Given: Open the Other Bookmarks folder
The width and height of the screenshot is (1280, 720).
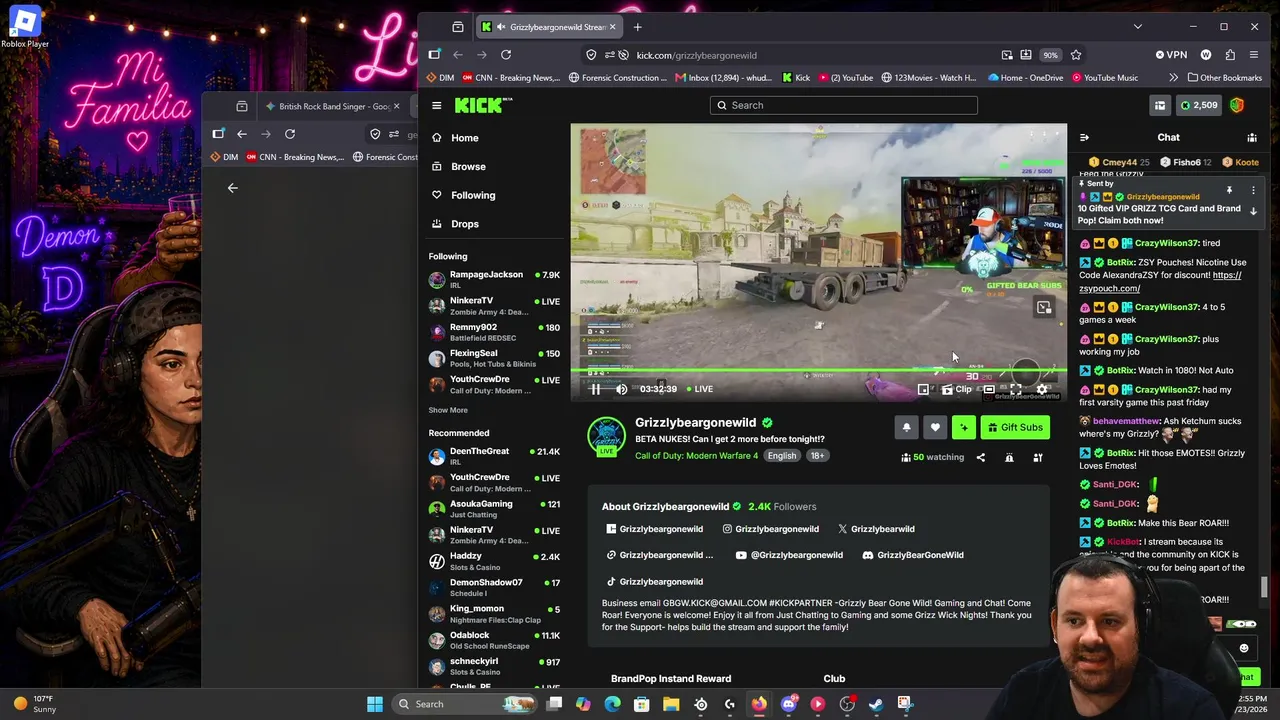Looking at the screenshot, I should pyautogui.click(x=1225, y=78).
